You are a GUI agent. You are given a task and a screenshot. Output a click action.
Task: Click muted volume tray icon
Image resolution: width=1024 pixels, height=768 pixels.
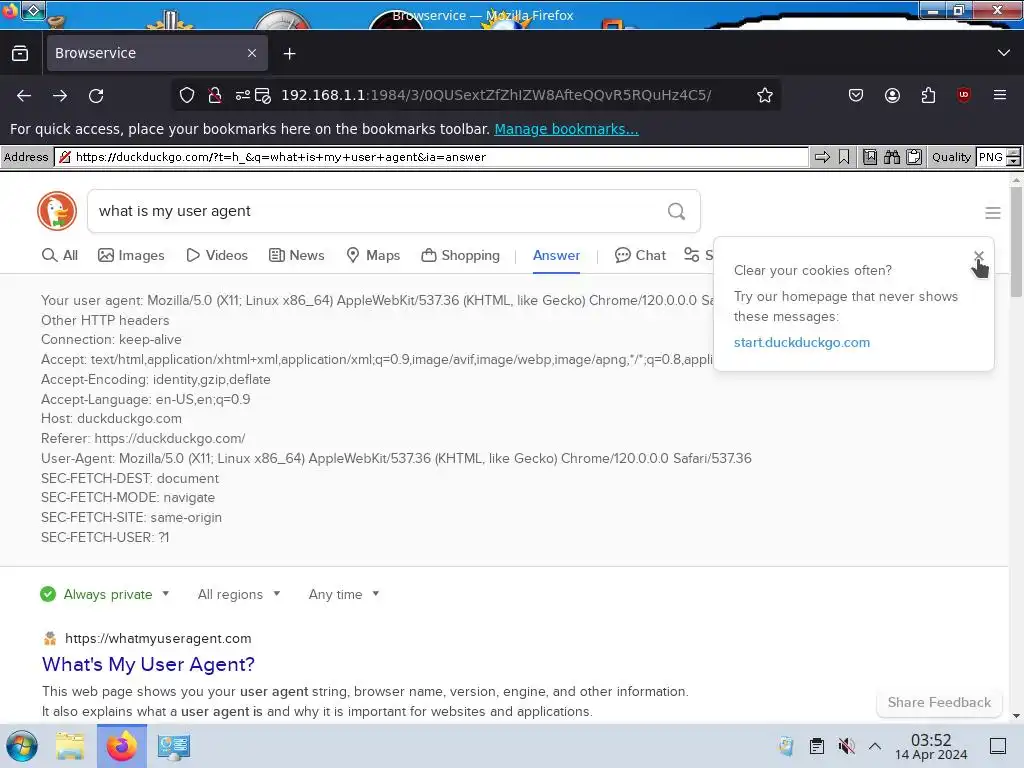pos(846,746)
